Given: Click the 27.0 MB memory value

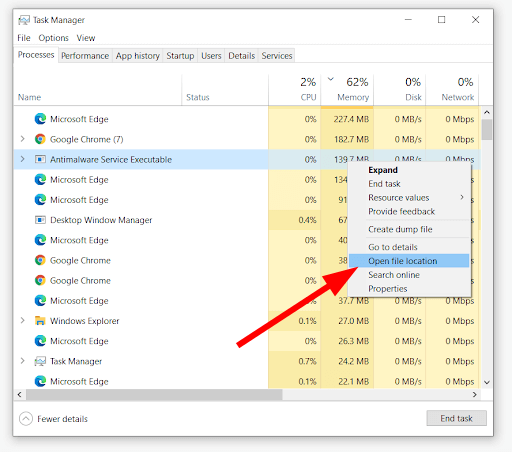Looking at the screenshot, I should pos(354,321).
